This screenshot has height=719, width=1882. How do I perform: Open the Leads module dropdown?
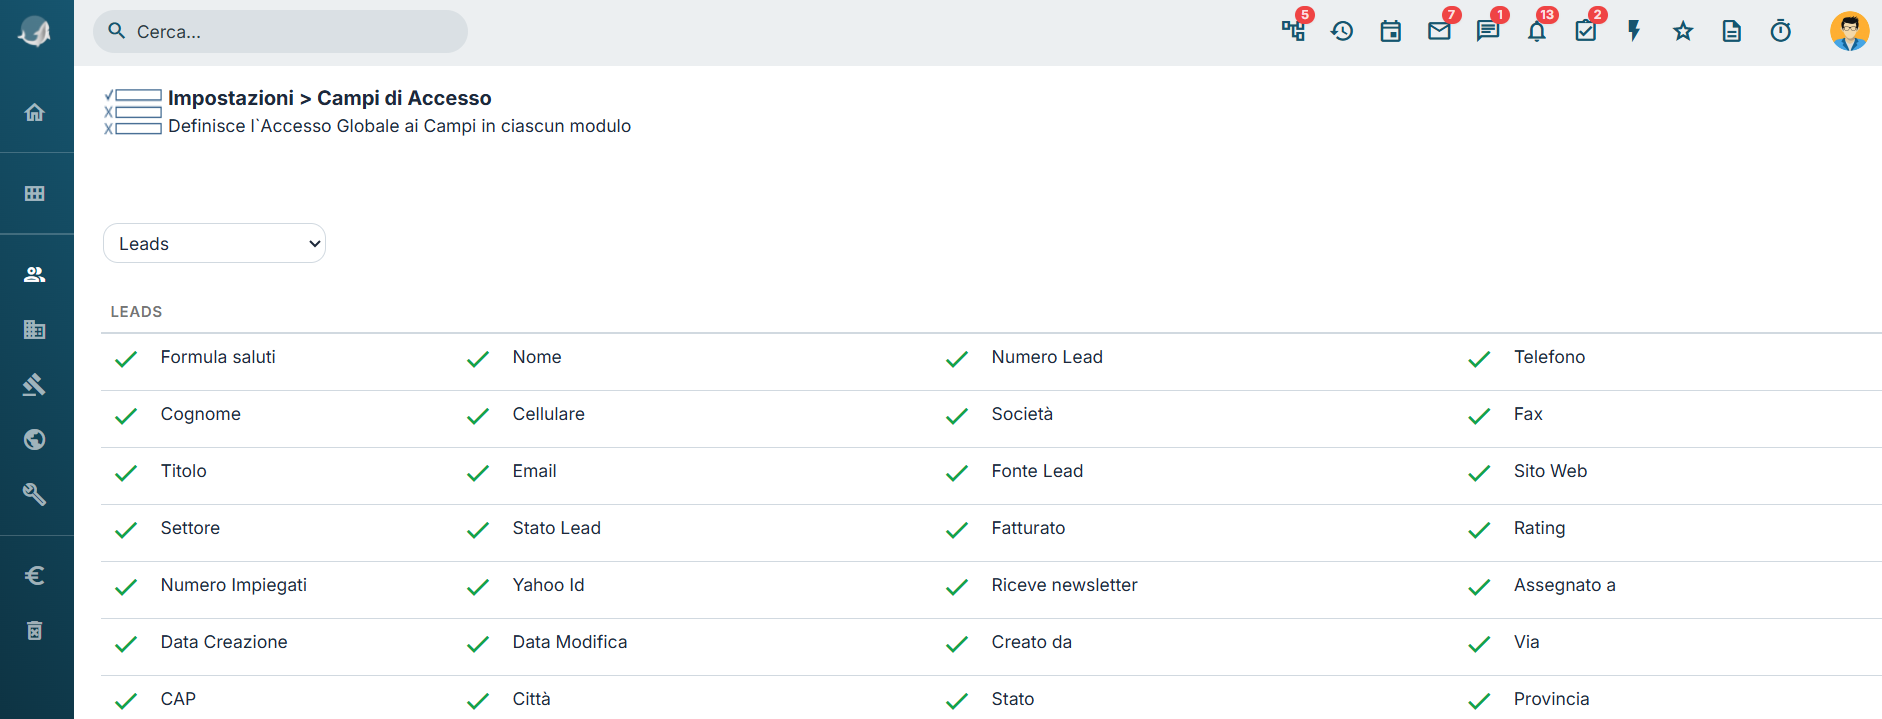point(214,243)
